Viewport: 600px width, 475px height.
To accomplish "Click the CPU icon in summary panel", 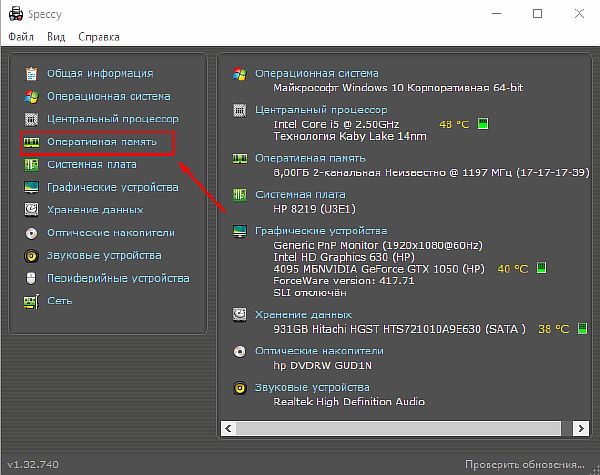I will point(240,111).
